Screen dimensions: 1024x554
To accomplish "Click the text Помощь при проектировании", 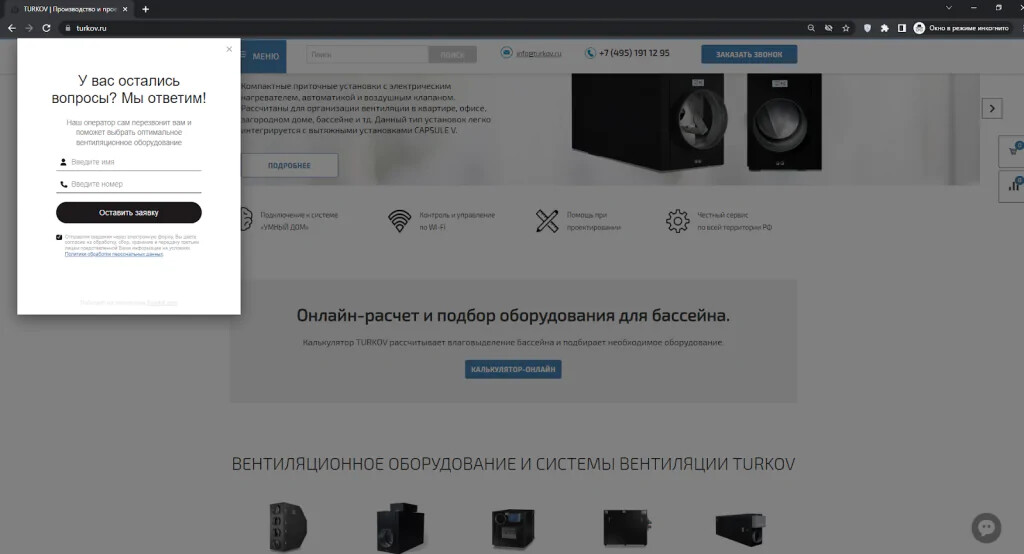I will coord(593,221).
